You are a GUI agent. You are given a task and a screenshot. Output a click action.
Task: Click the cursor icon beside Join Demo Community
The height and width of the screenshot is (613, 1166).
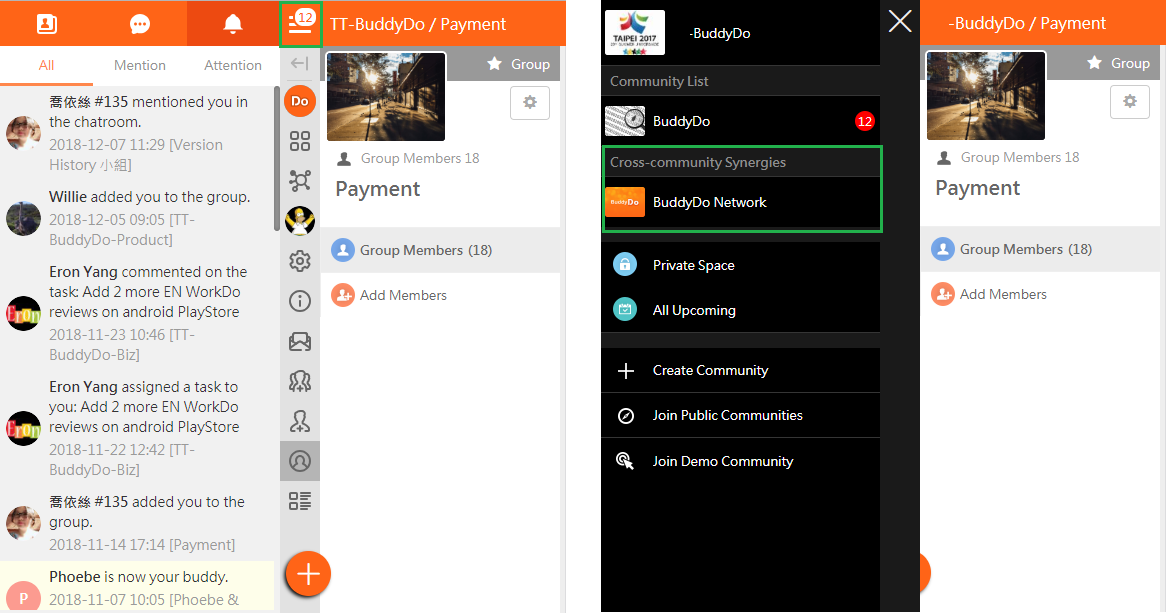pos(625,461)
